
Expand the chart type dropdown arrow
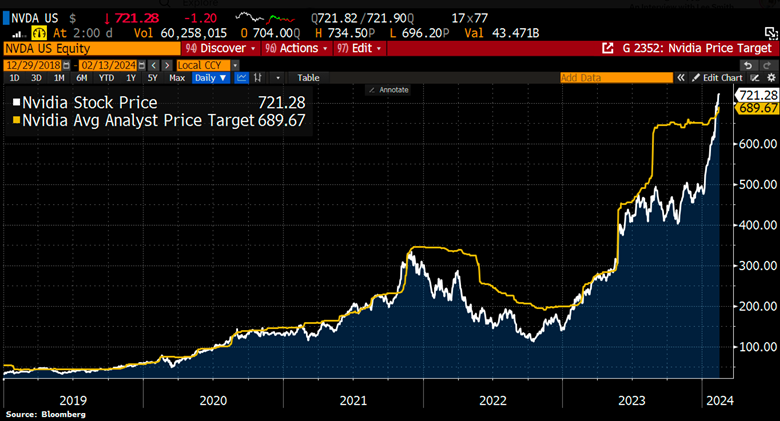(278, 78)
